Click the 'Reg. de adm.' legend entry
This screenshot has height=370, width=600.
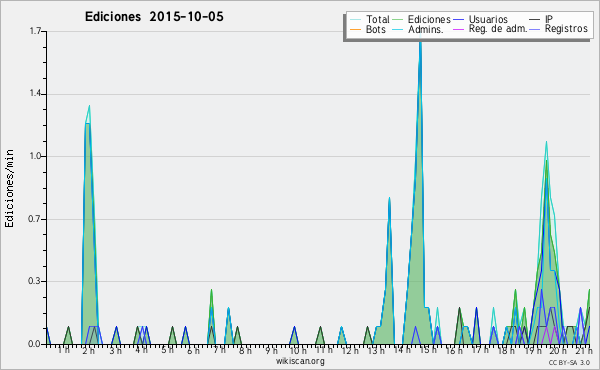(x=498, y=29)
